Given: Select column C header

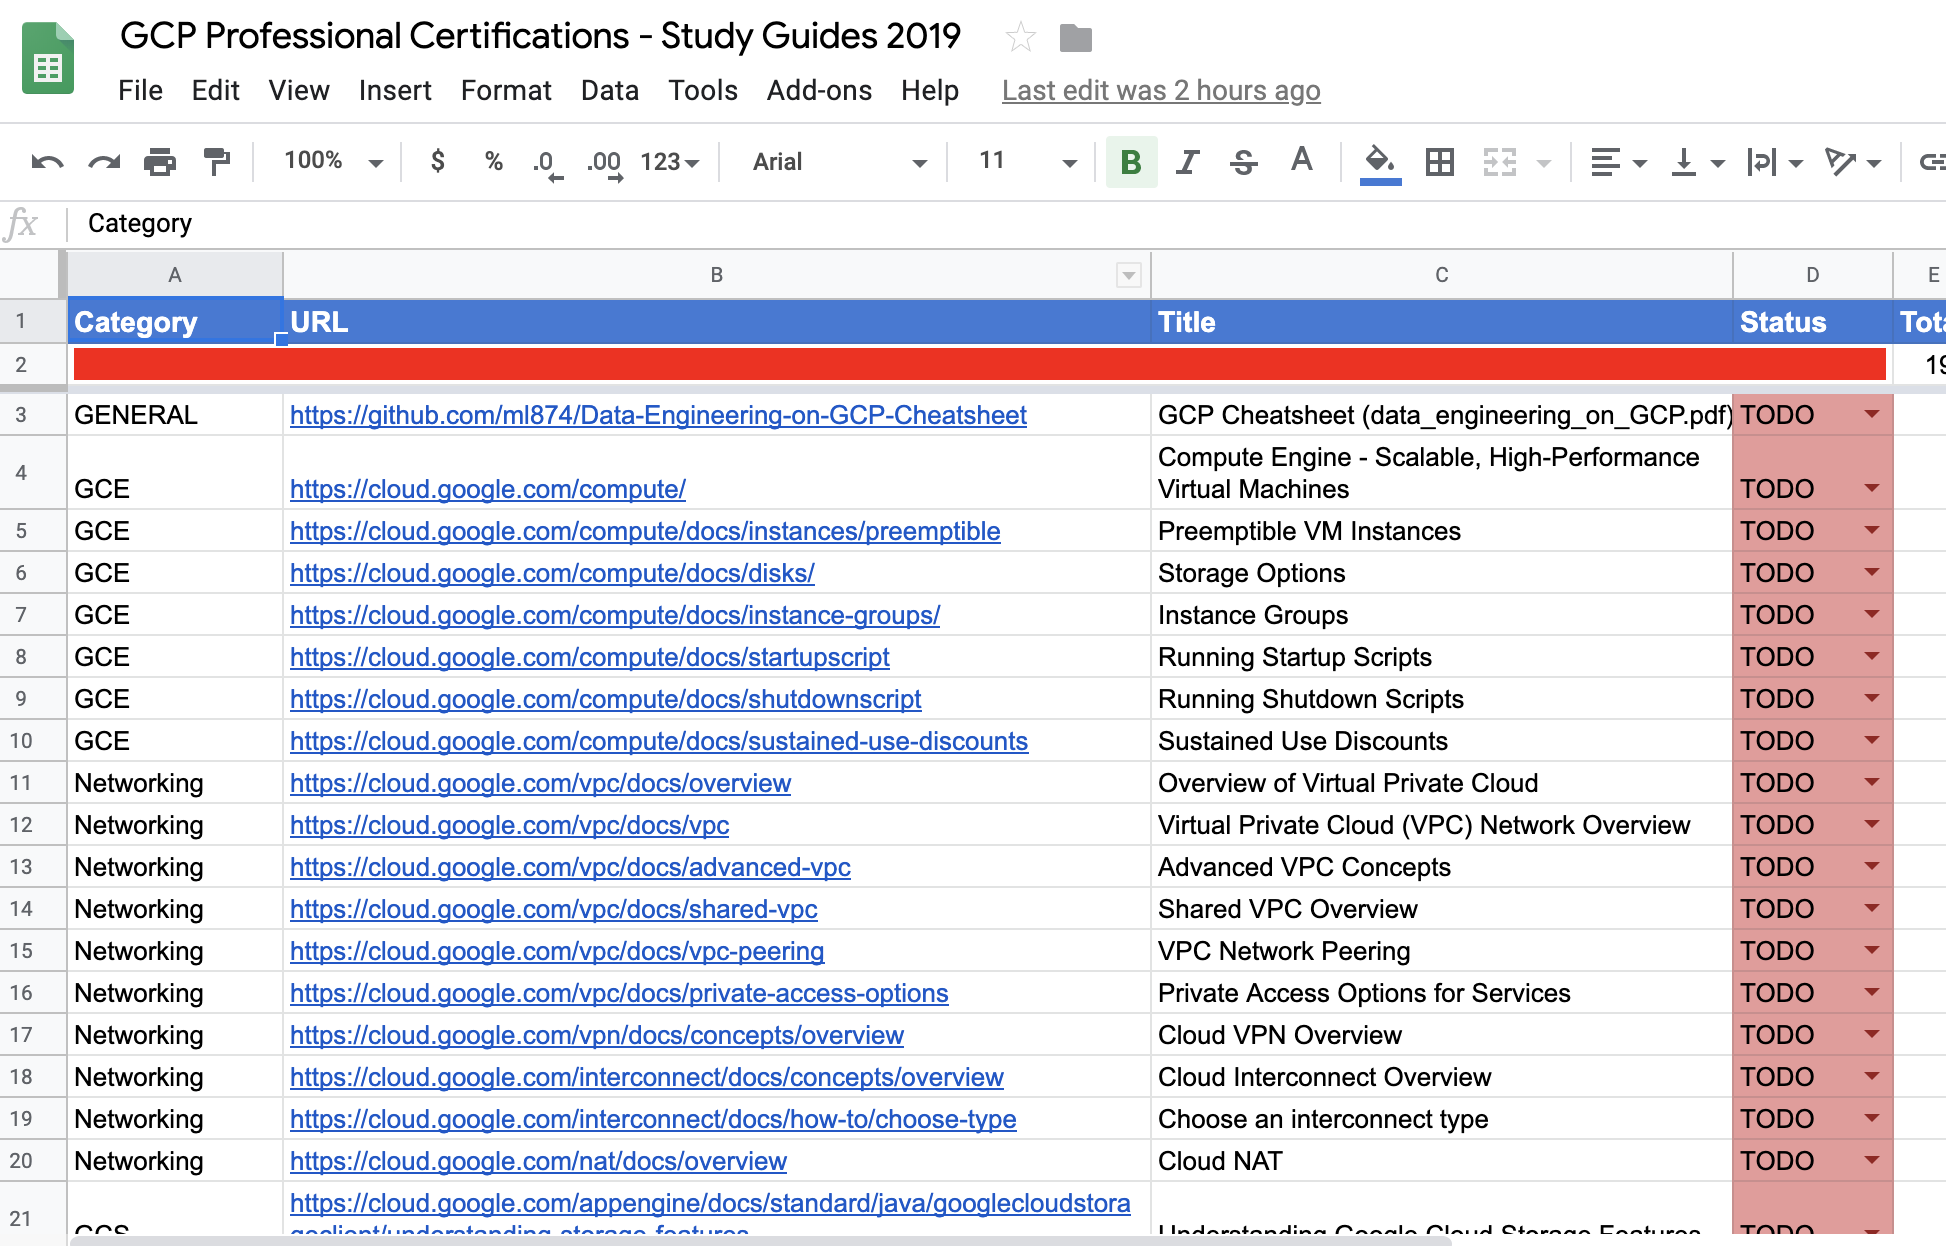Looking at the screenshot, I should tap(1441, 275).
